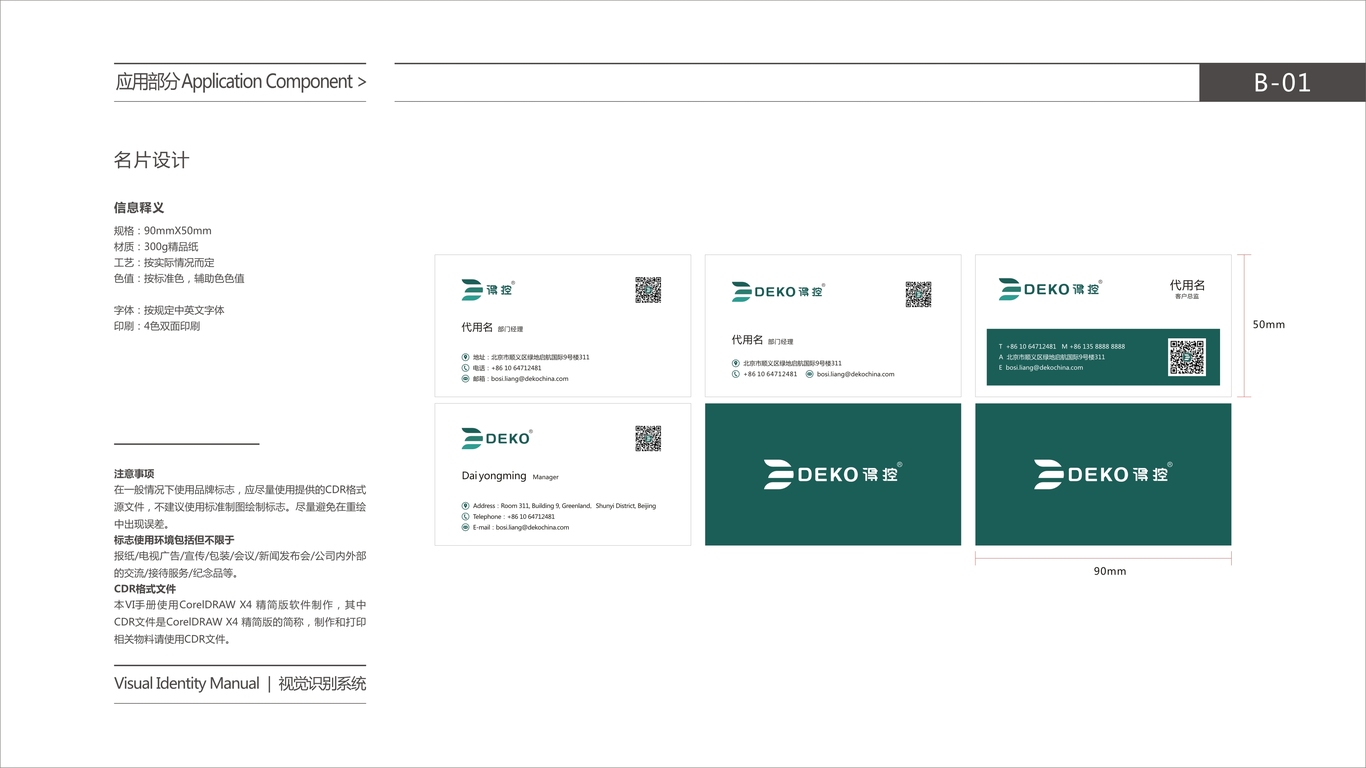Screen dimensions: 1366x768
Task: Click the 邮箱：bosi.liang@dekochina.com line
Action: [521, 379]
